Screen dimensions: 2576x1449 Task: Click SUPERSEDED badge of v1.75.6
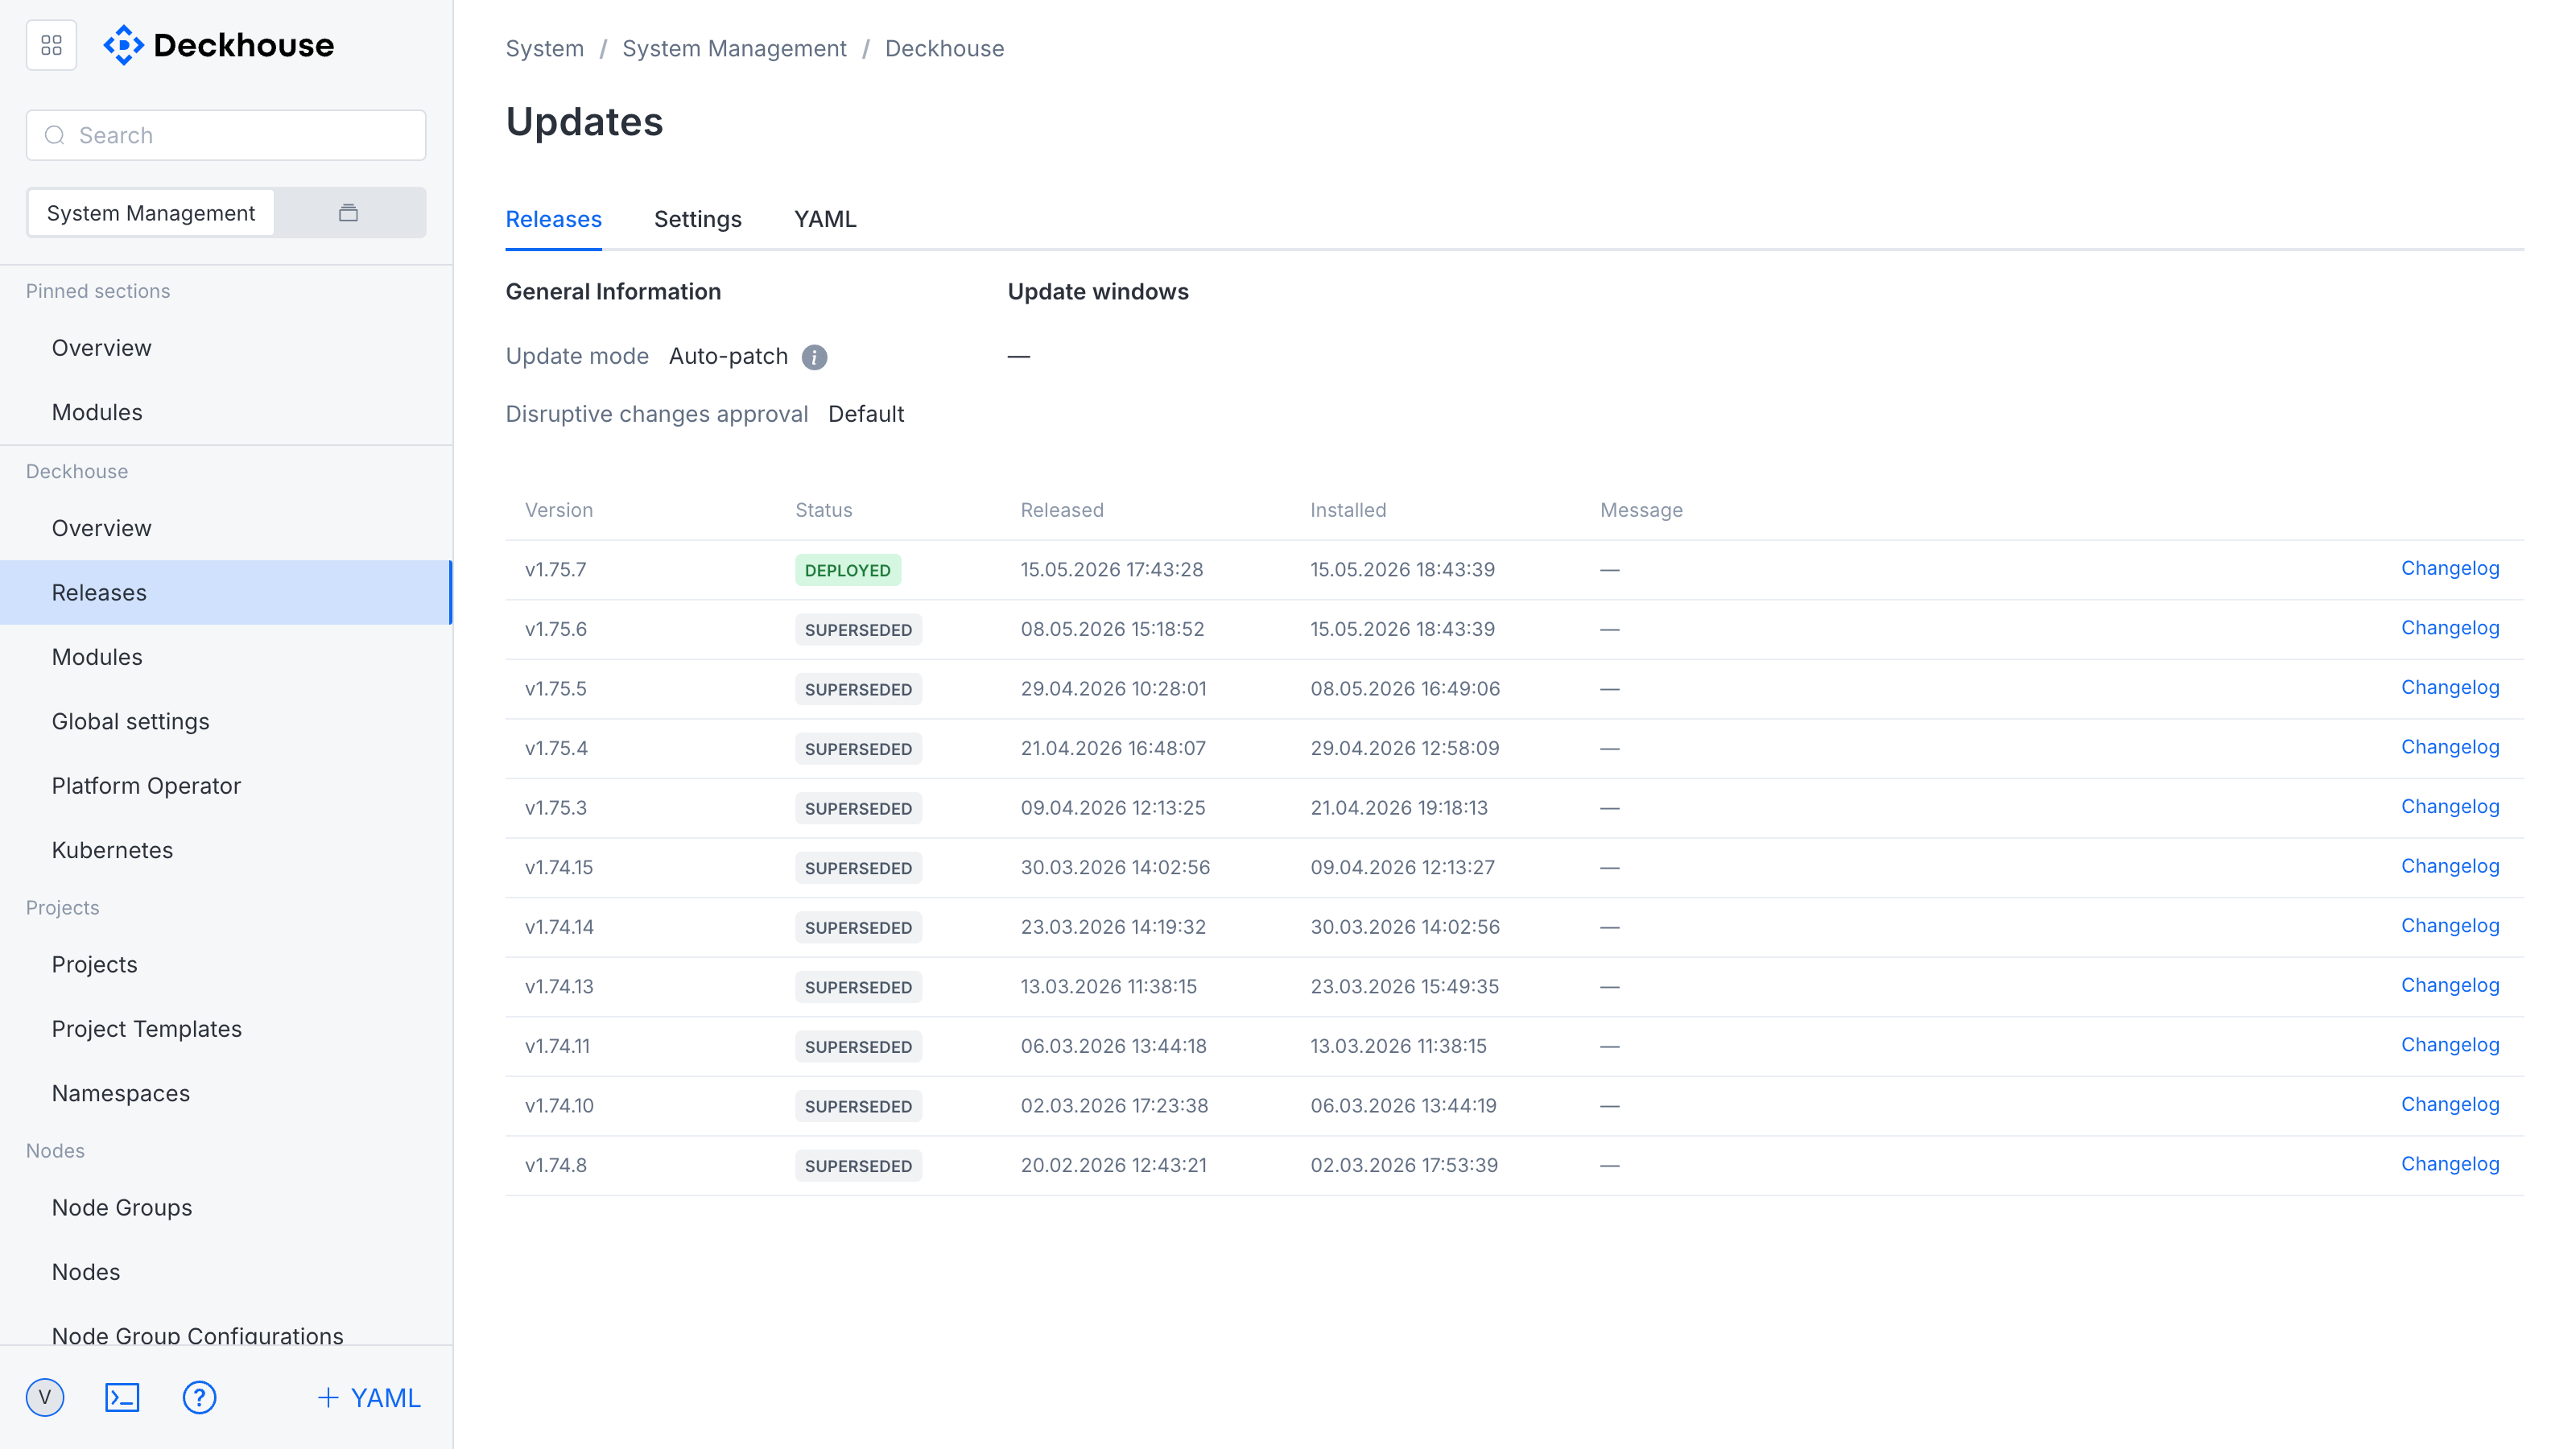point(858,630)
